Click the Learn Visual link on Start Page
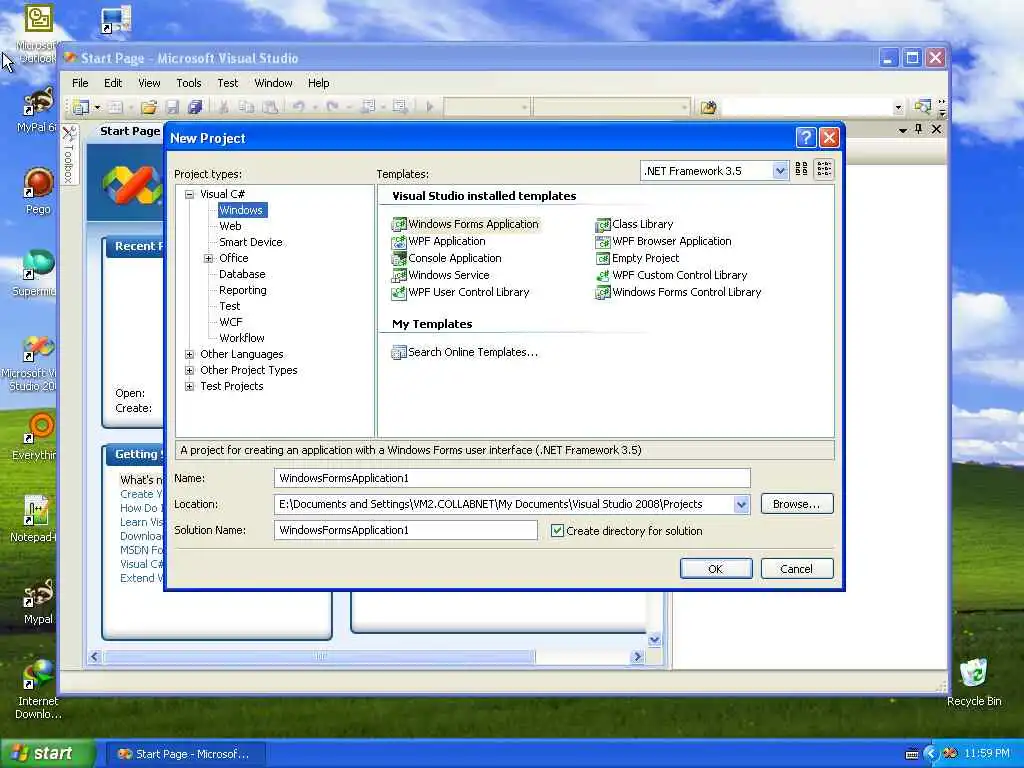This screenshot has height=768, width=1024. click(141, 522)
